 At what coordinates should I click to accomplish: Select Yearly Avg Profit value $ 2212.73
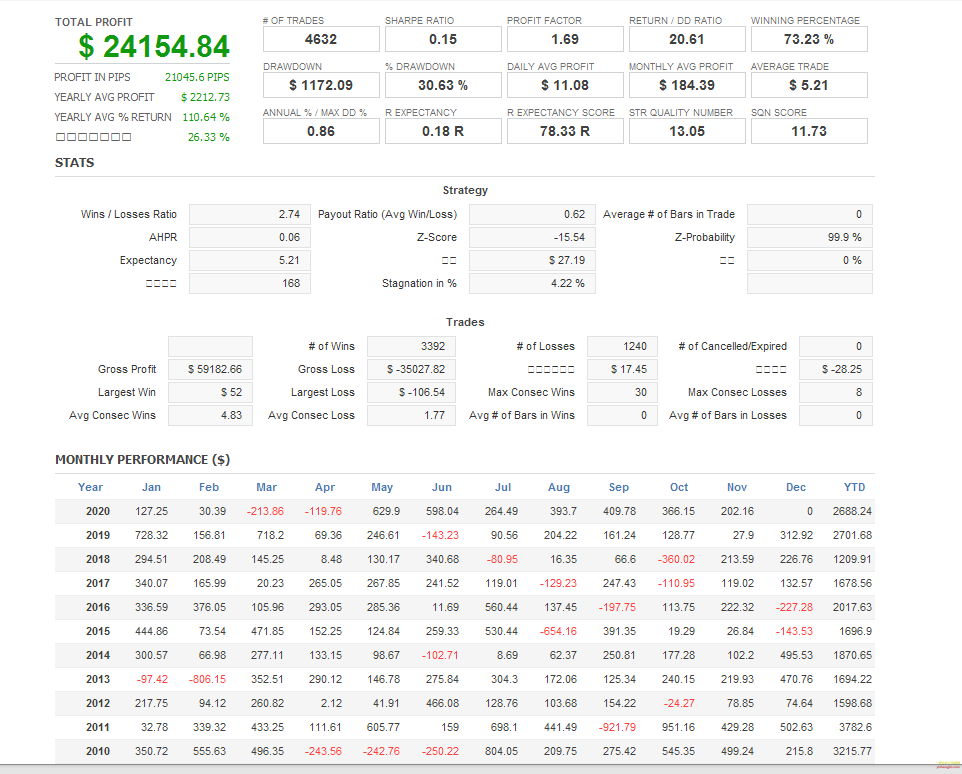(x=205, y=97)
